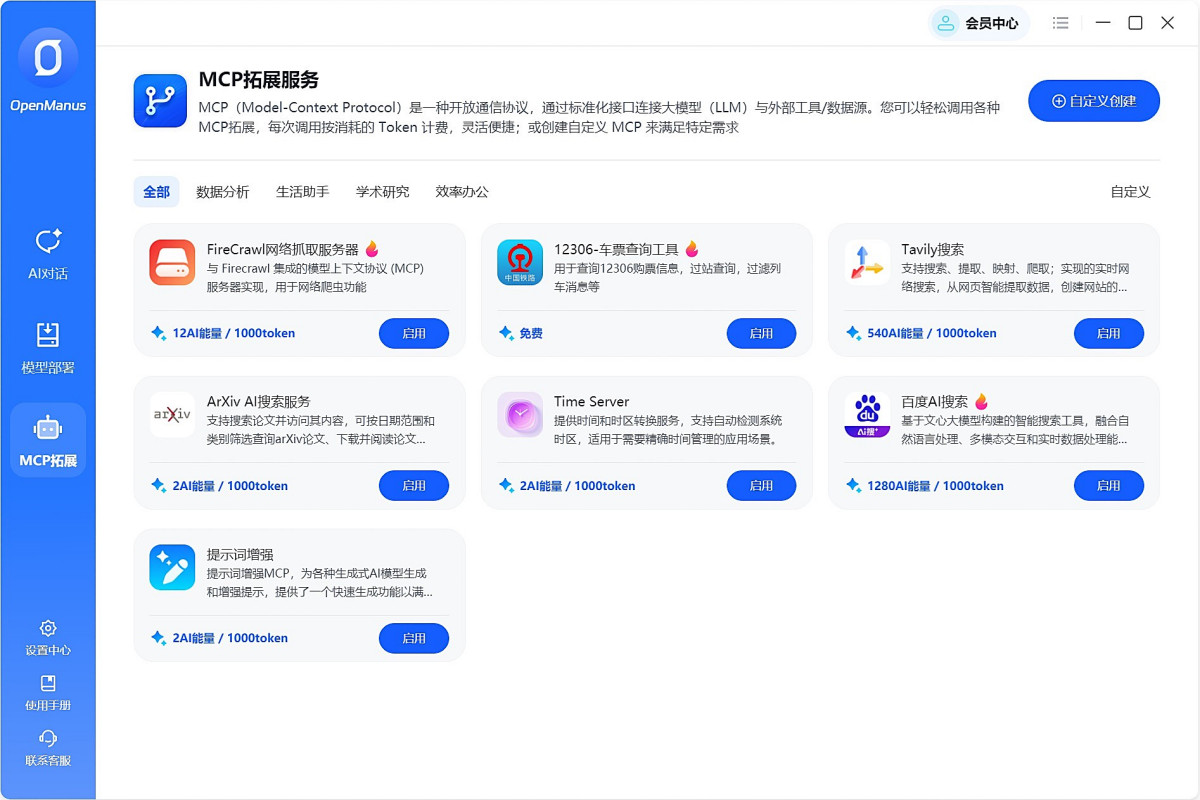Open the ArXiv AI搜索服务 card title

(x=258, y=402)
